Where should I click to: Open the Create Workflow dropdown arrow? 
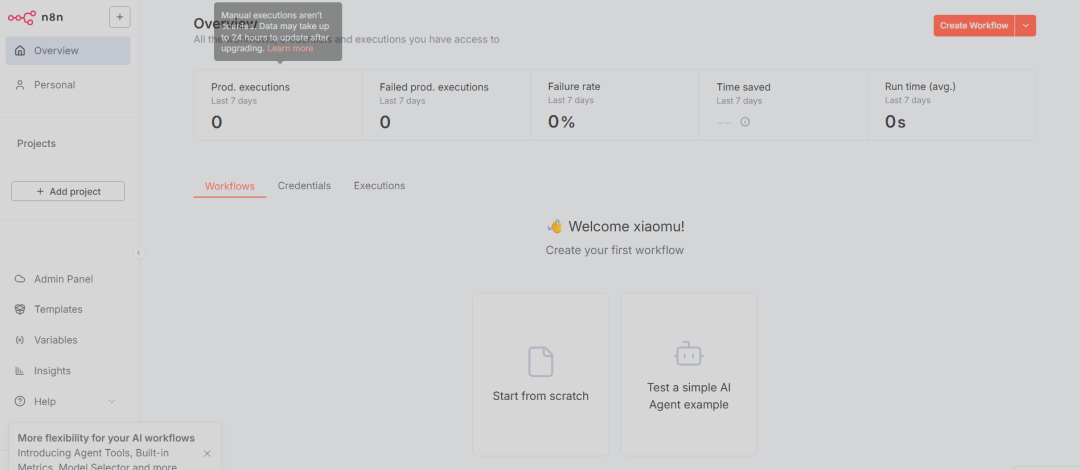(x=1026, y=25)
